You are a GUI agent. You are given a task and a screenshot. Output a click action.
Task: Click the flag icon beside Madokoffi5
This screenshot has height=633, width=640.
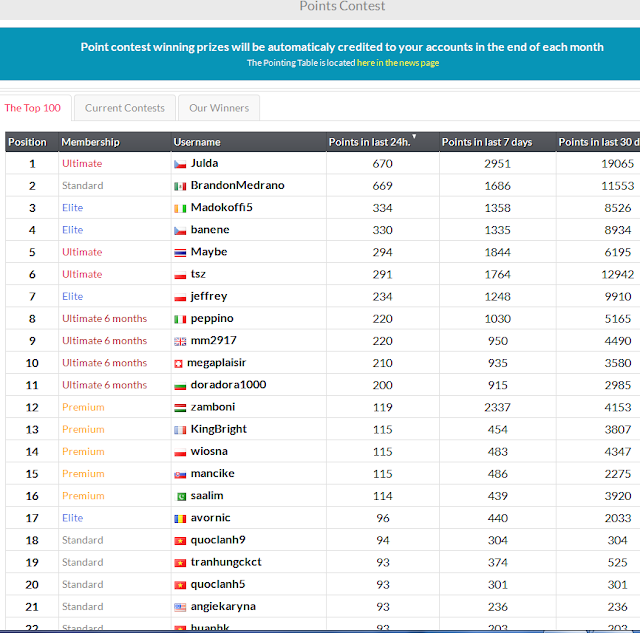coord(180,208)
